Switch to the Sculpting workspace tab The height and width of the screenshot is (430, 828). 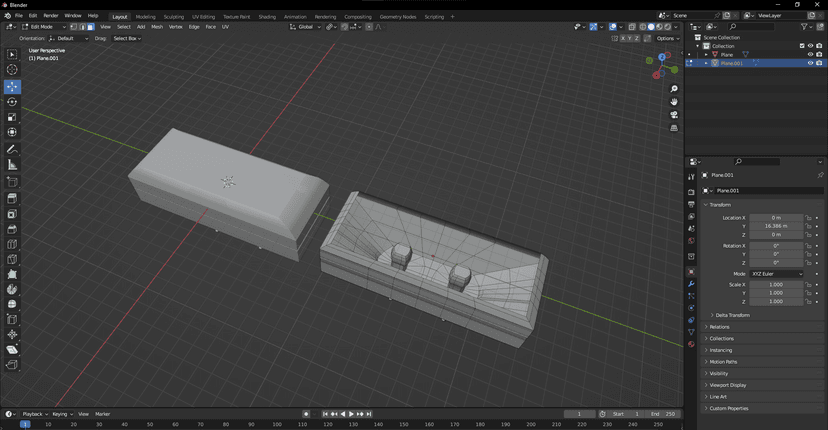[x=174, y=16]
